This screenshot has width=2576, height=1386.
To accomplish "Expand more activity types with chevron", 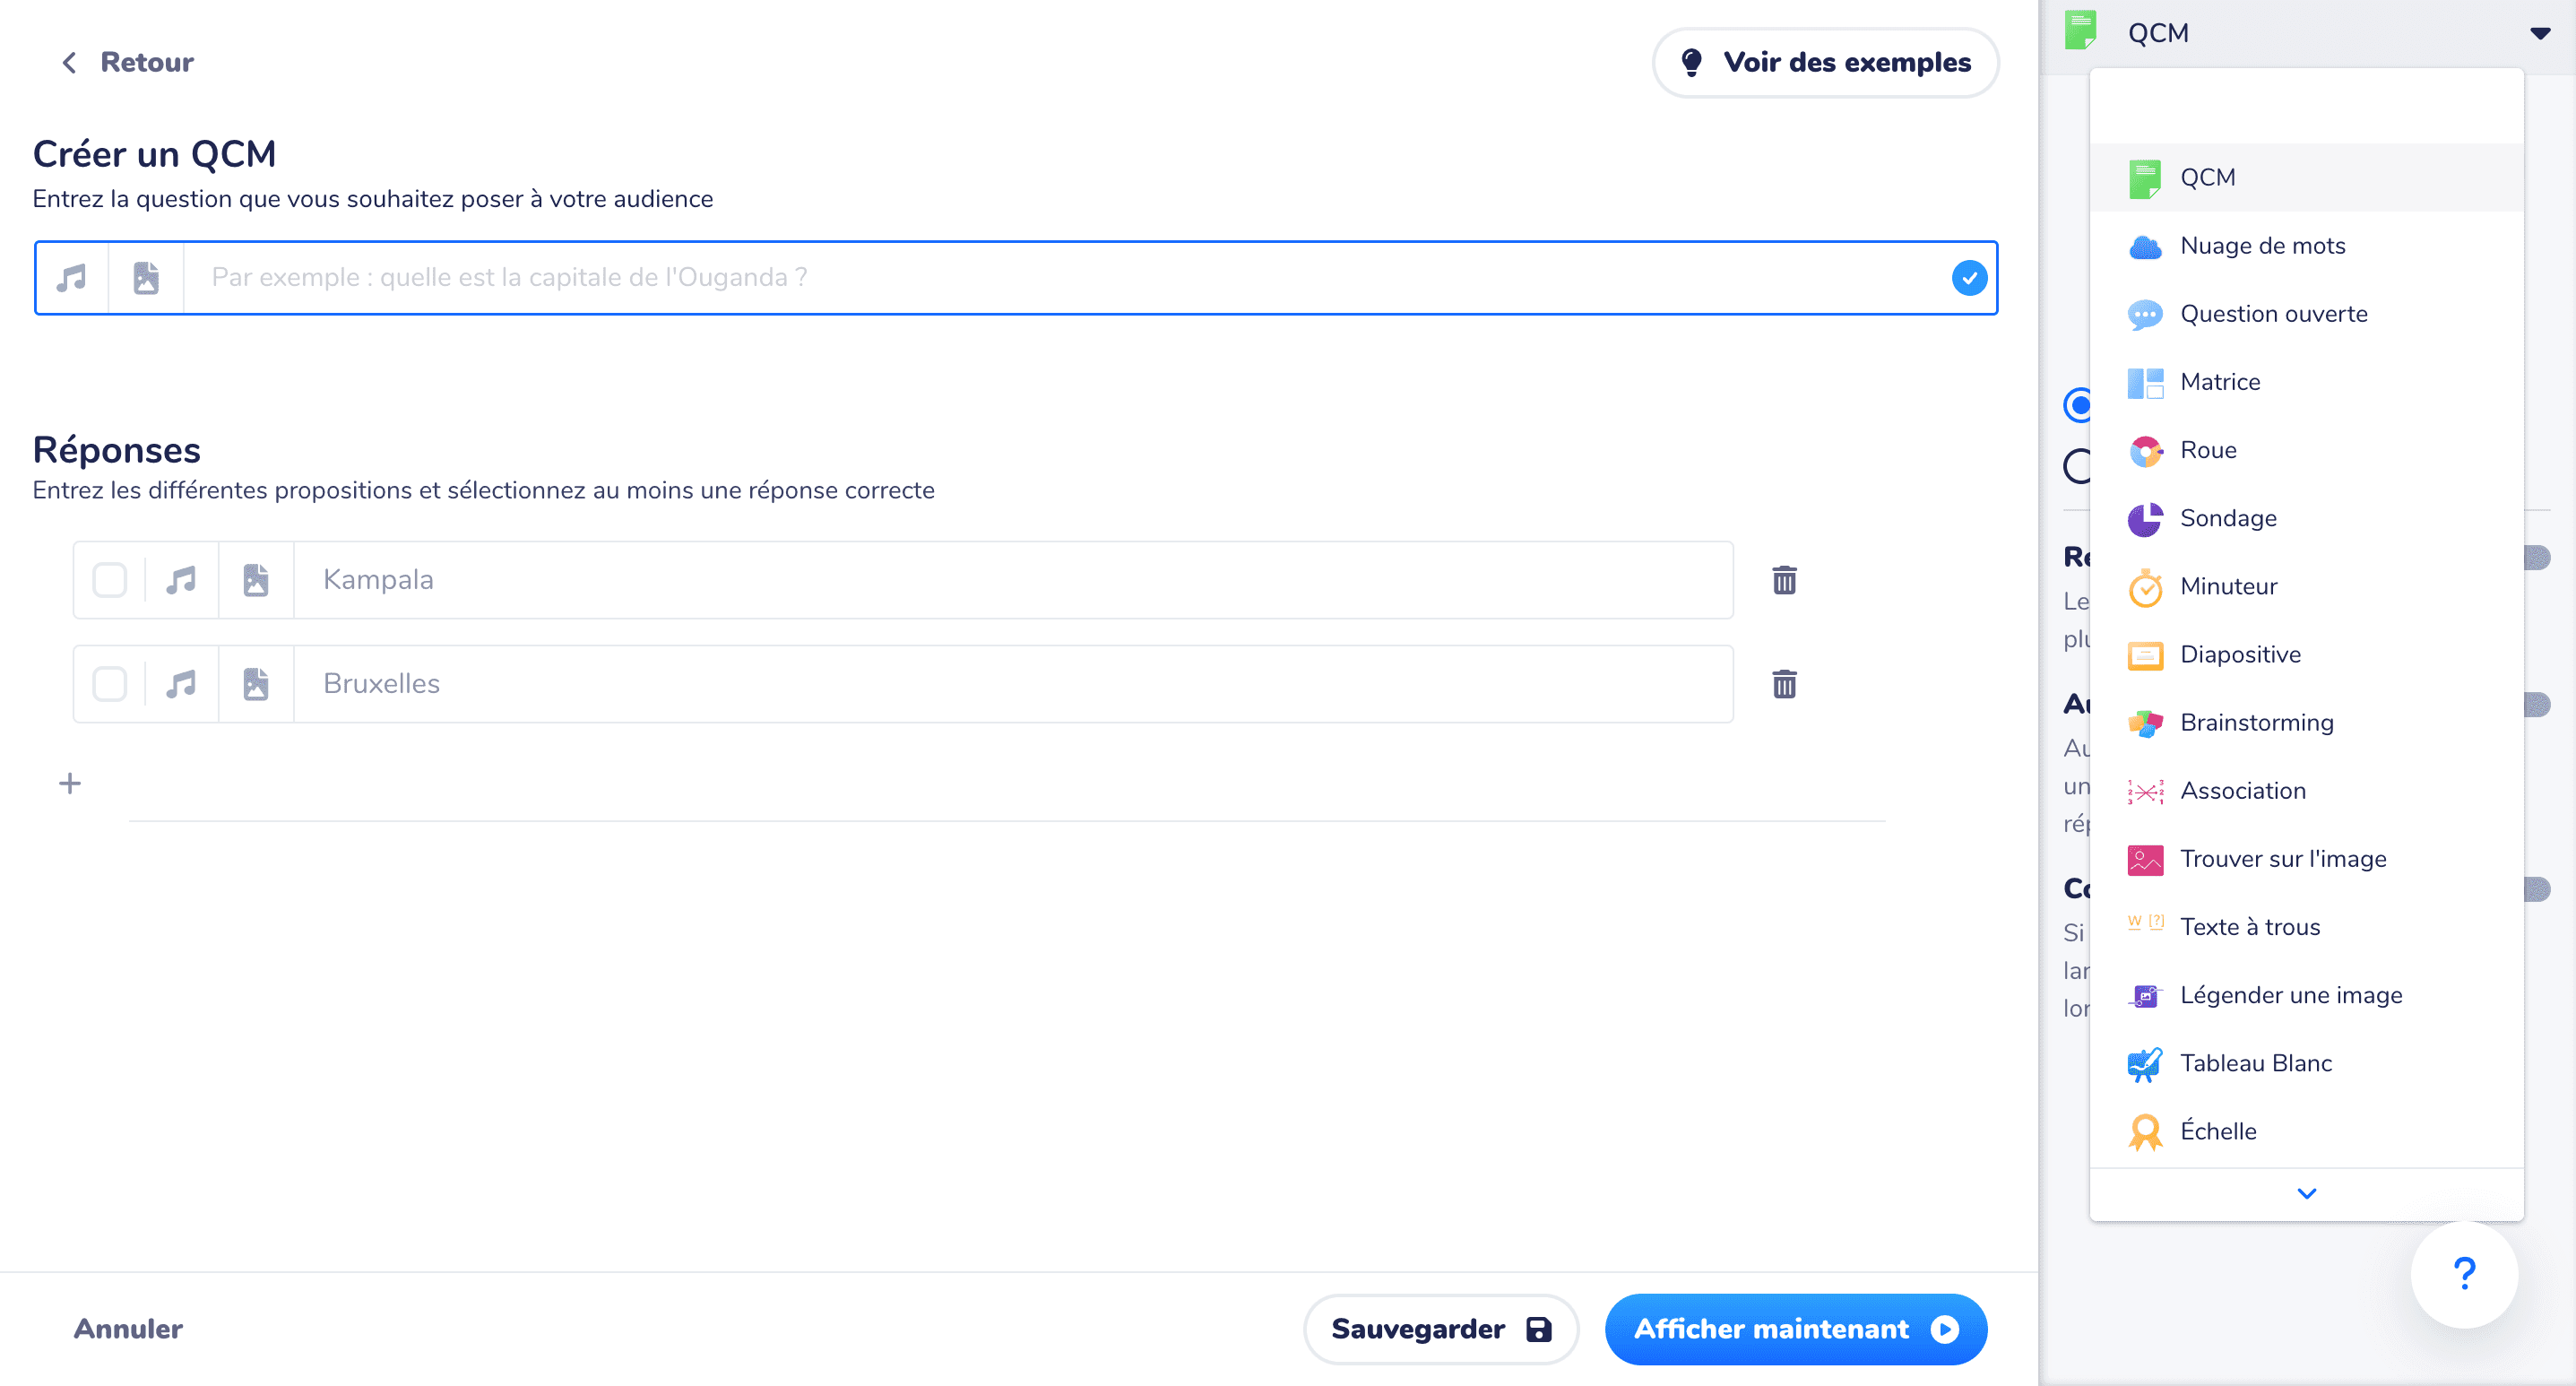I will coord(2306,1191).
